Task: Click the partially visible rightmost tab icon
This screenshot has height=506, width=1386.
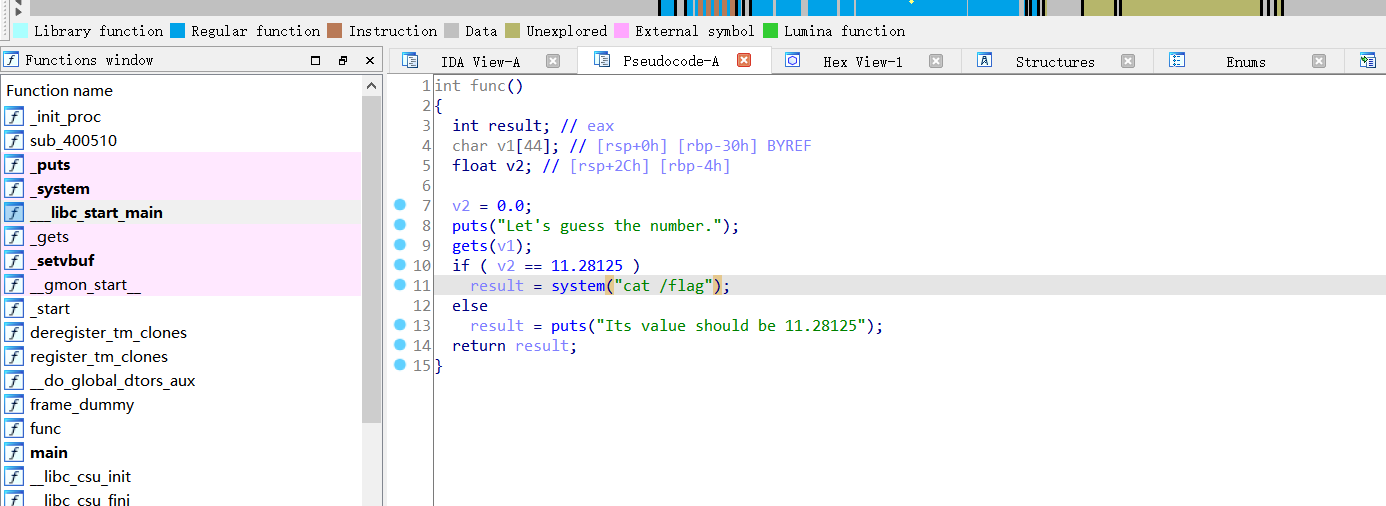Action: click(x=1368, y=61)
